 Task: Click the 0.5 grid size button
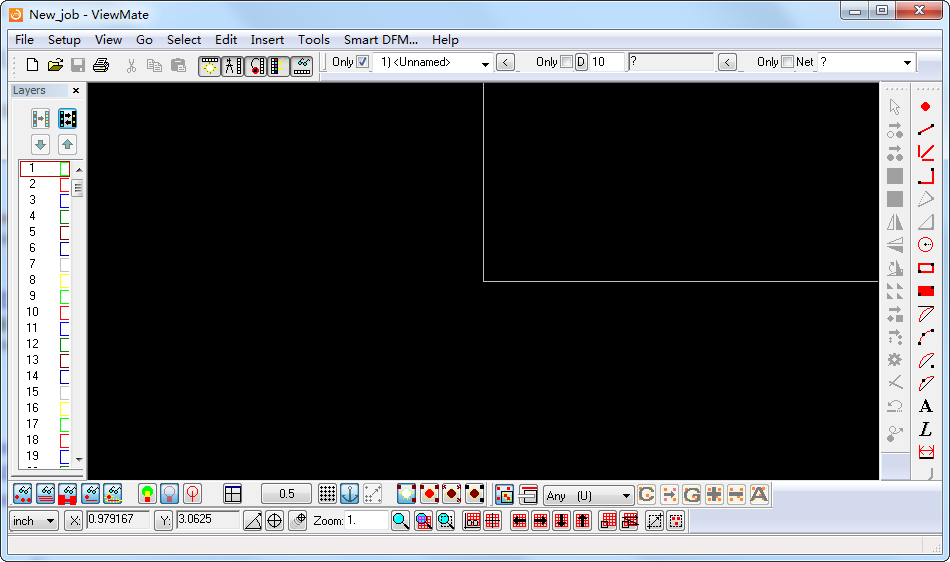[287, 494]
